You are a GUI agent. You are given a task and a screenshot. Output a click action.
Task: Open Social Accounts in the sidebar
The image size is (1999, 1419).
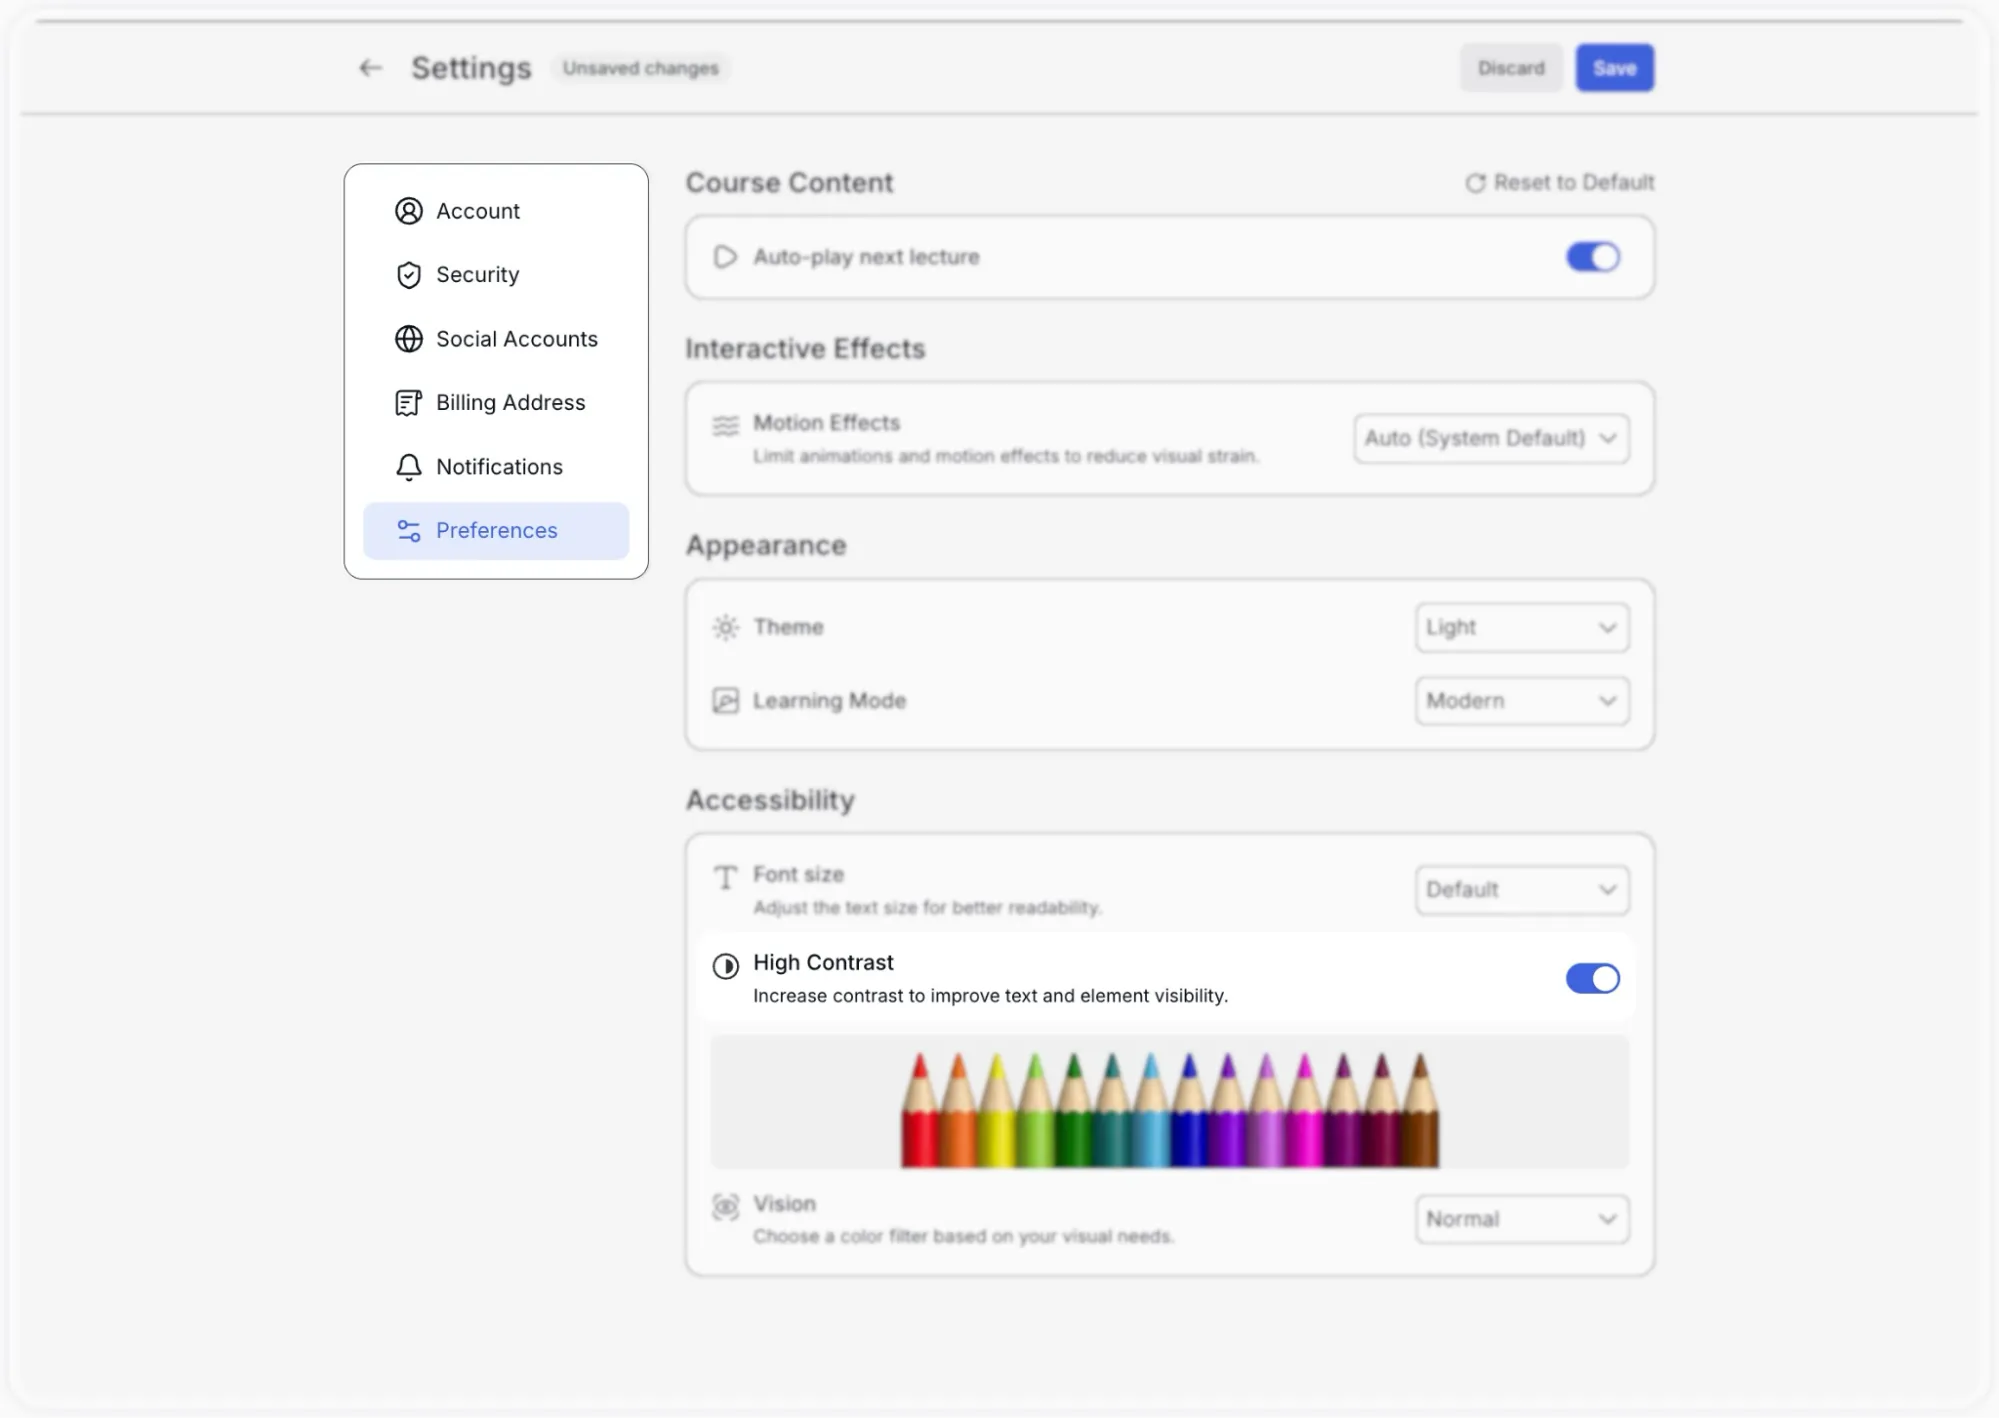tap(496, 339)
